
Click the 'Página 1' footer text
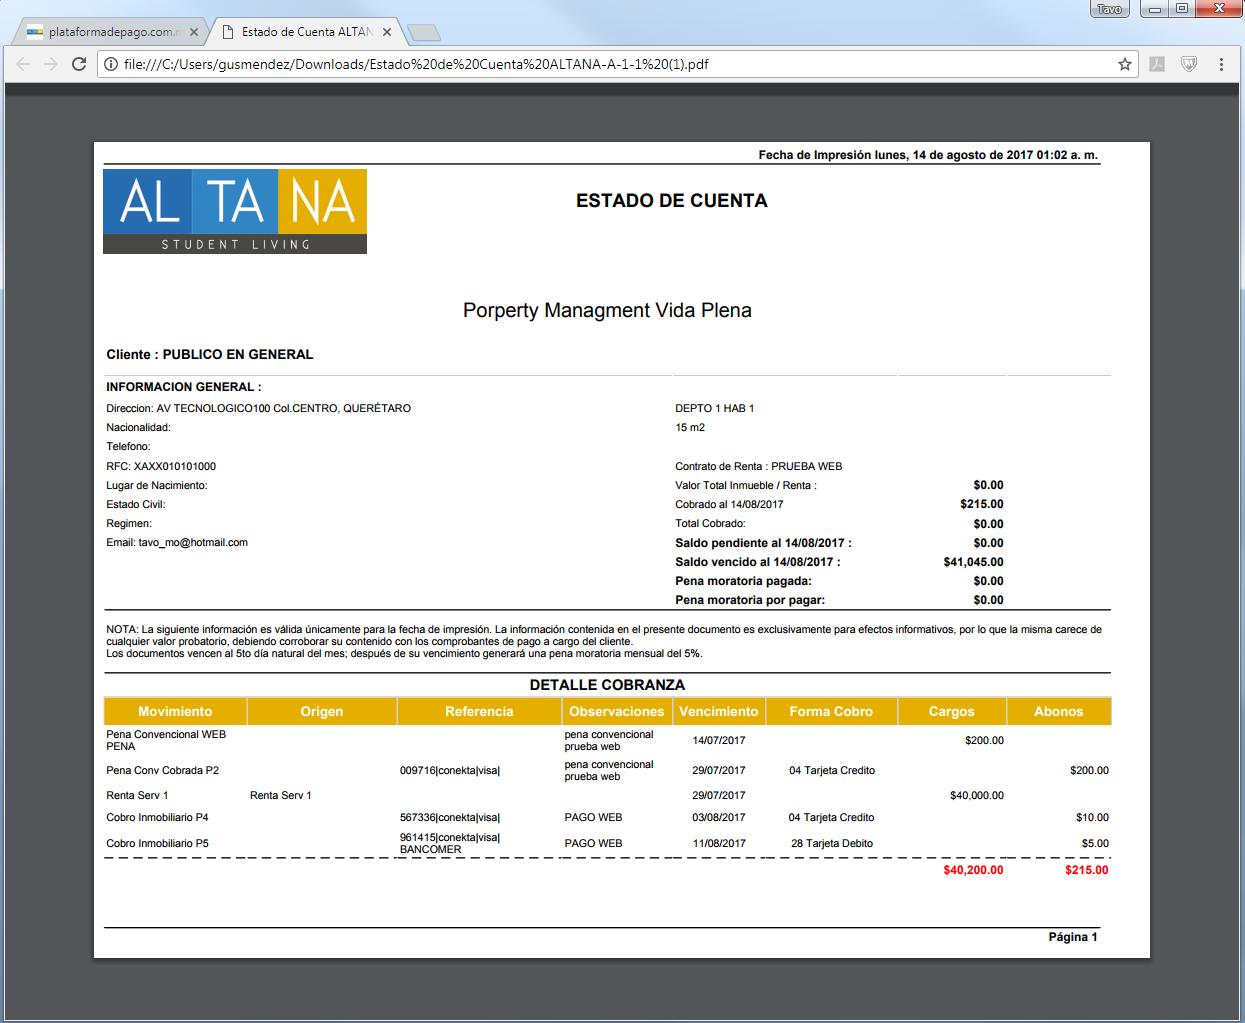pyautogui.click(x=1073, y=937)
